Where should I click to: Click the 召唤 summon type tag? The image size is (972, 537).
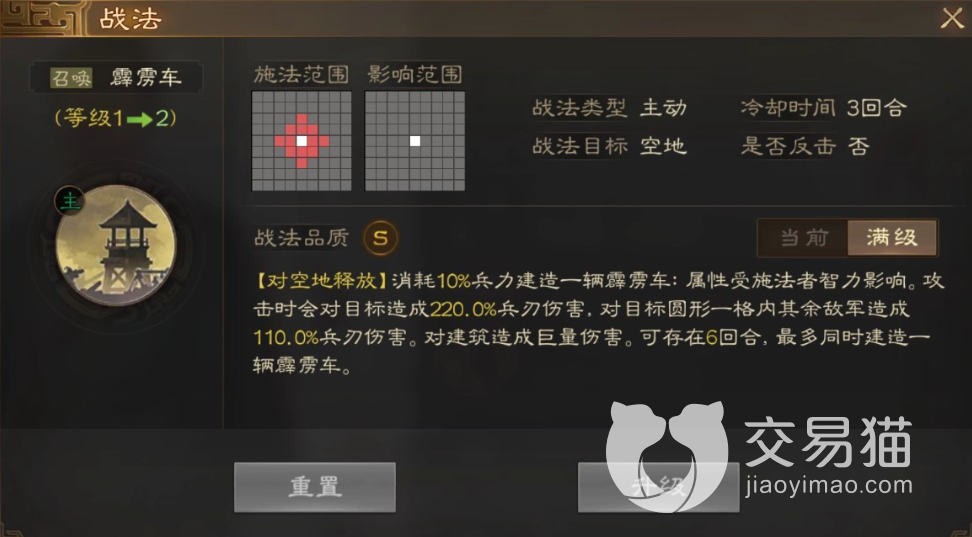coord(71,78)
